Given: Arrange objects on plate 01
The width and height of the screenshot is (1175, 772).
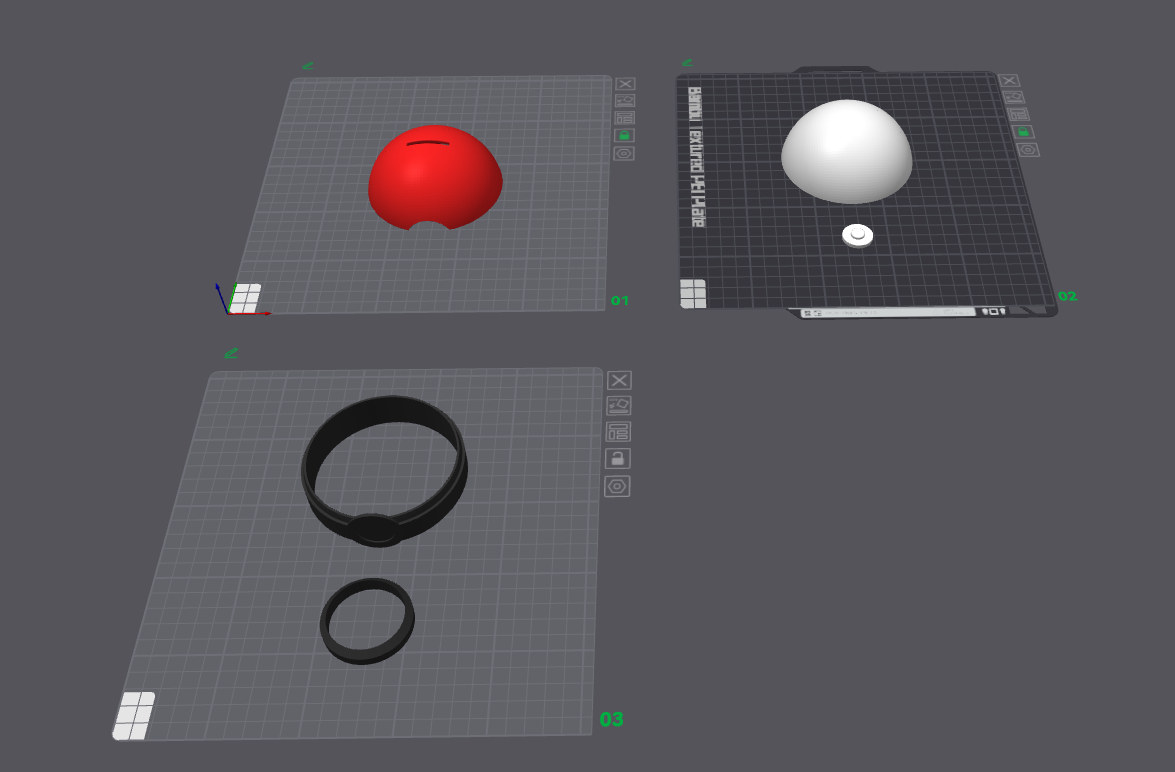Looking at the screenshot, I should [625, 118].
